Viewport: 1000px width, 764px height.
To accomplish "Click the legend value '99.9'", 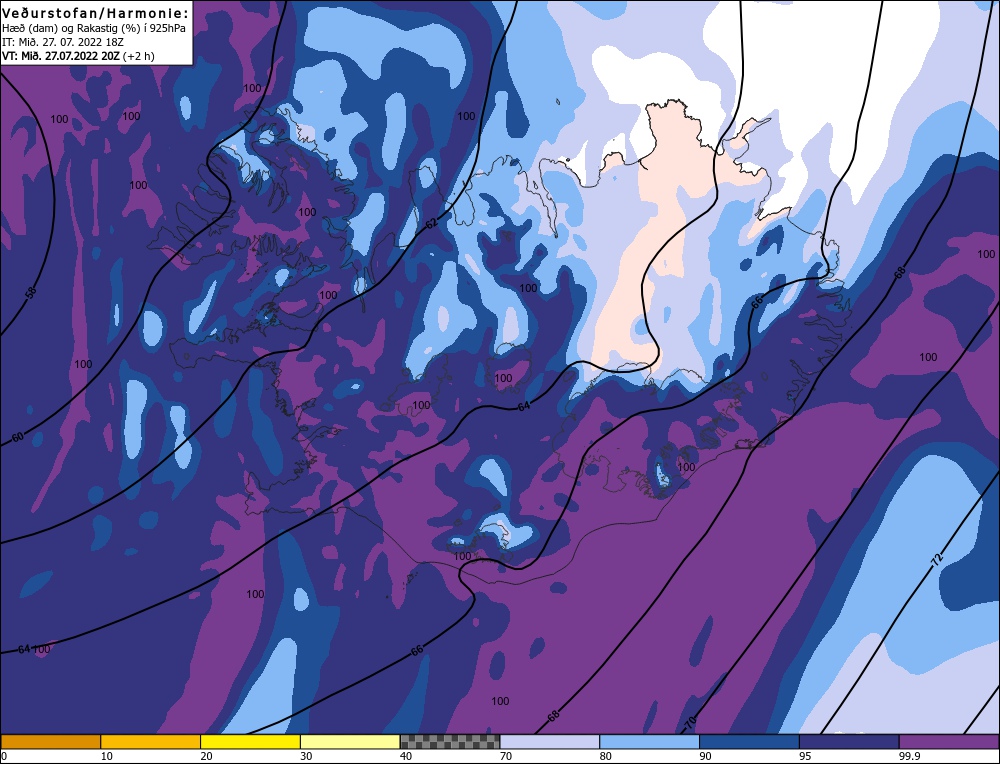I will pyautogui.click(x=909, y=756).
